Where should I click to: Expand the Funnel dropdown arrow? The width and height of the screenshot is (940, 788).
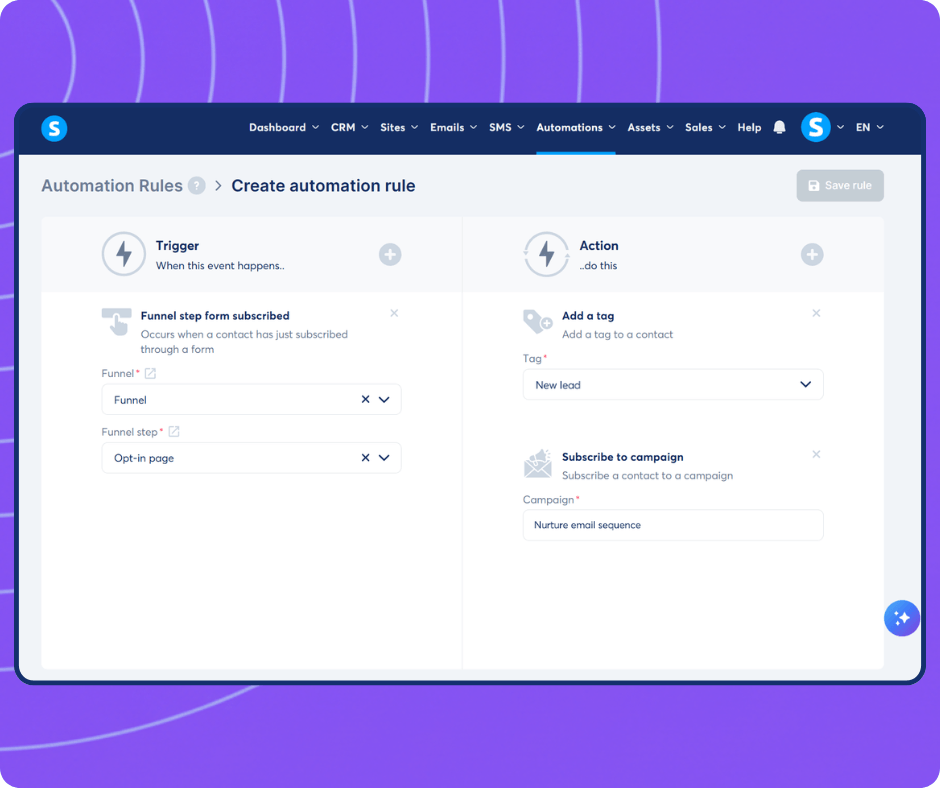point(384,399)
